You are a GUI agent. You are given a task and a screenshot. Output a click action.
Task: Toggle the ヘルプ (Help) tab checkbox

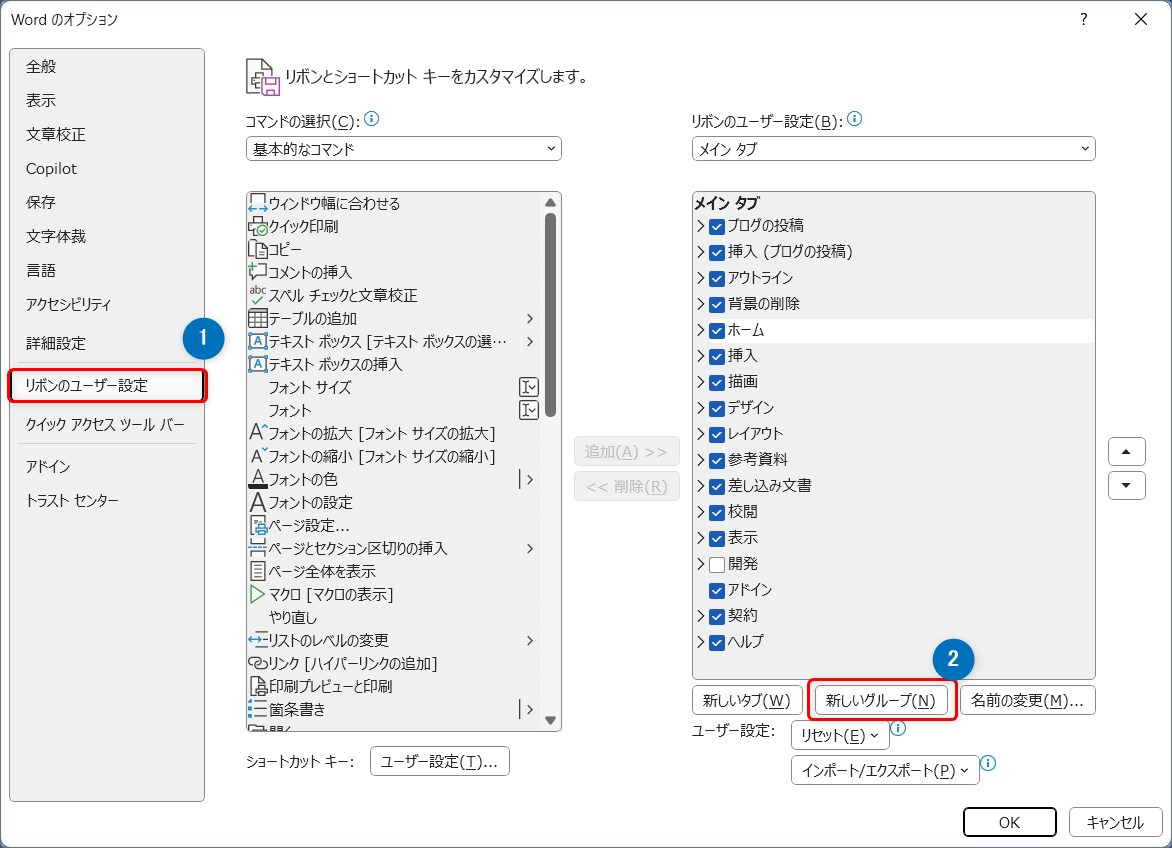(x=716, y=642)
